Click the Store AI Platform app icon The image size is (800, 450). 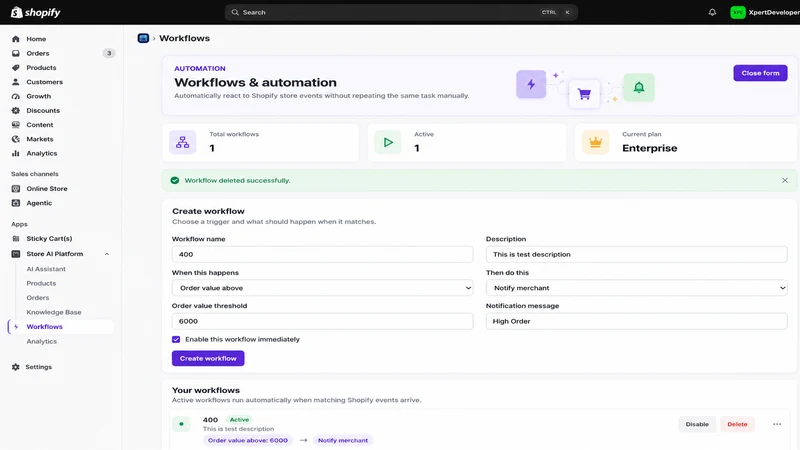pos(16,254)
